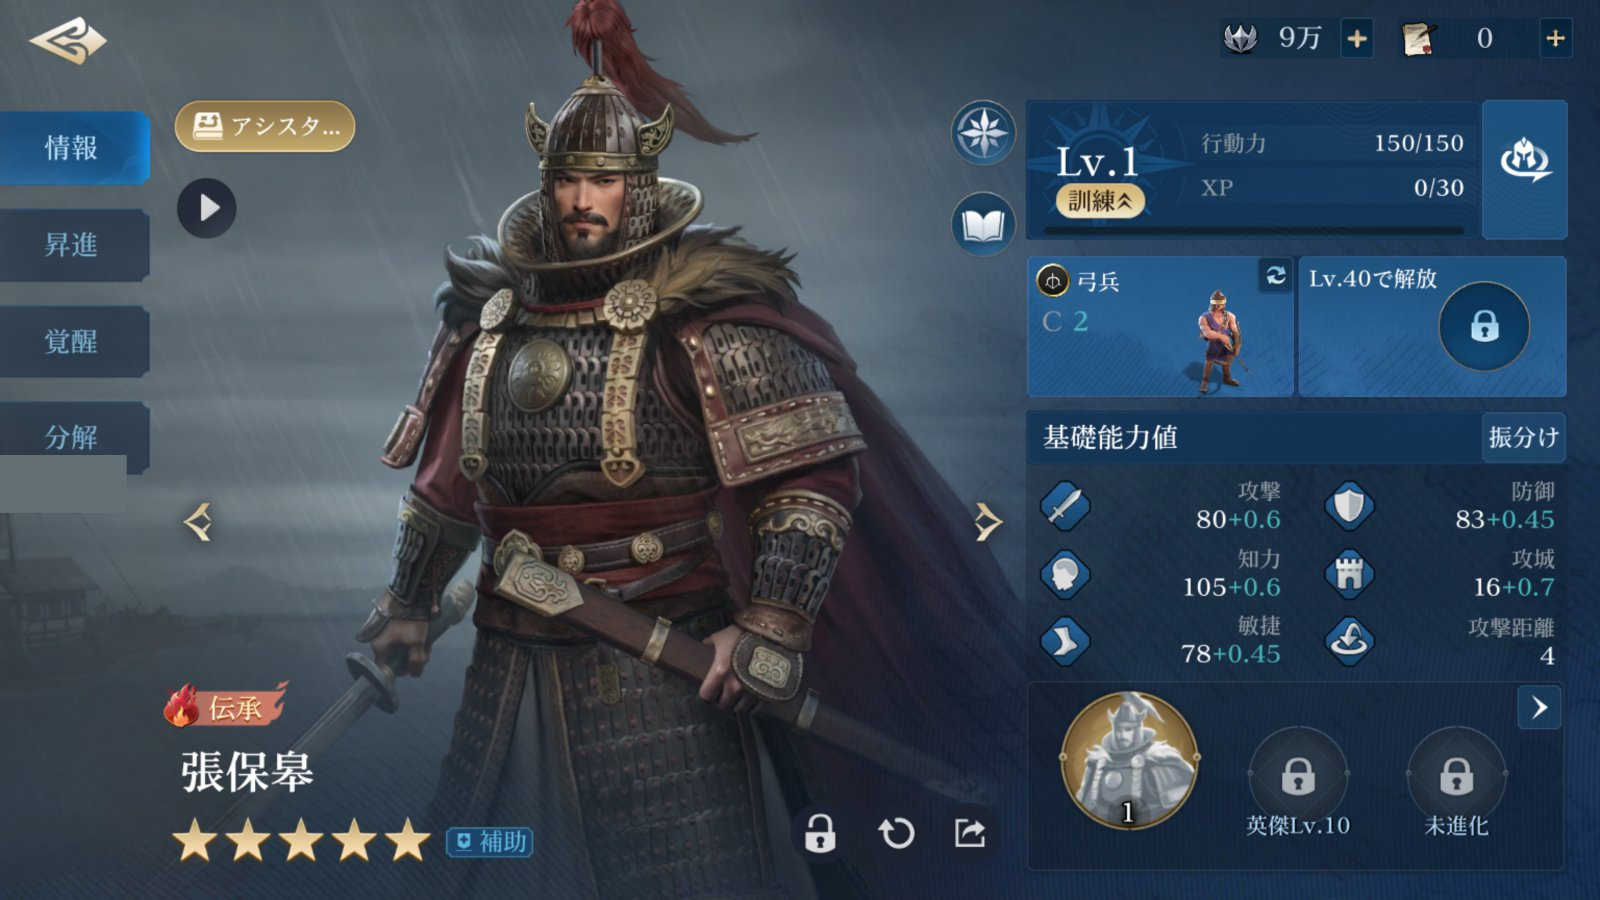Tap the locked Lv.40で解放 slot

pyautogui.click(x=1432, y=326)
